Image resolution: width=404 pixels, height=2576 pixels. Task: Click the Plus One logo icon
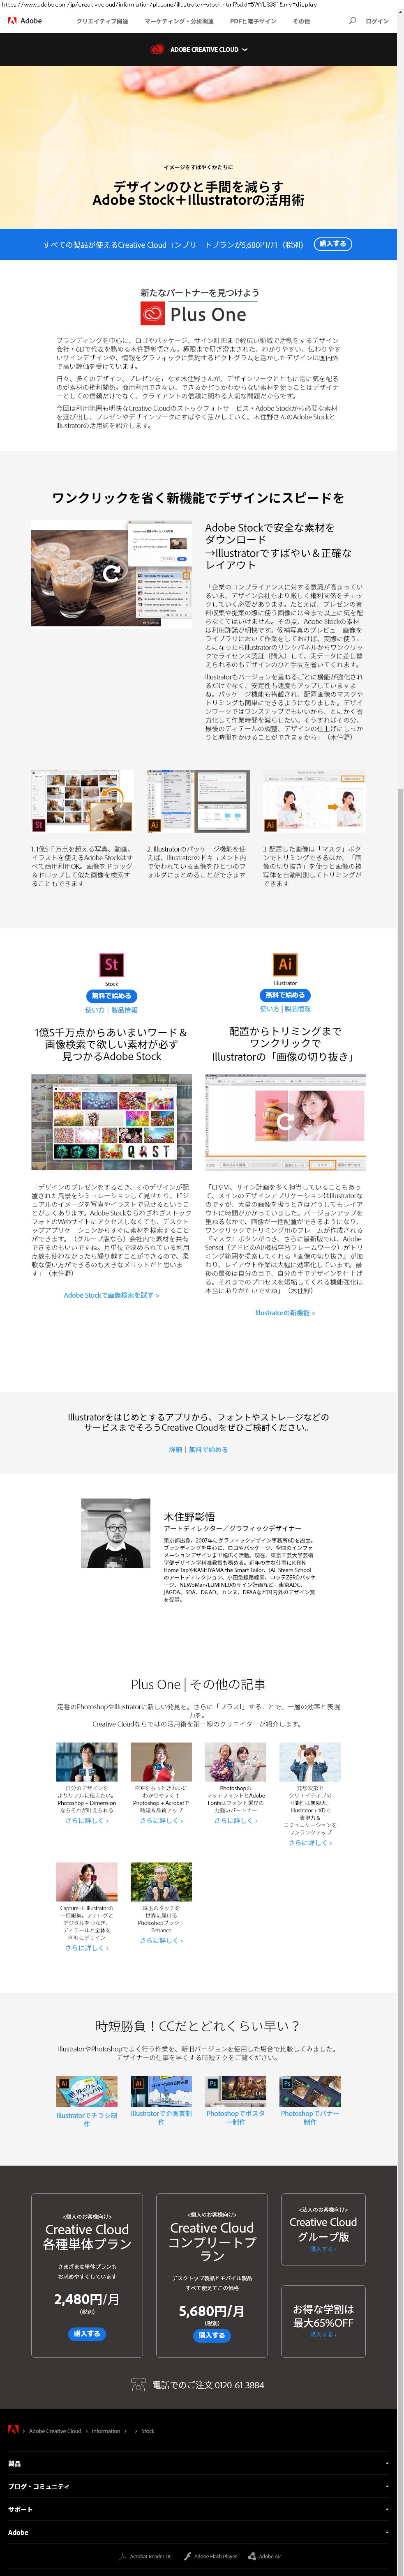coord(152,314)
